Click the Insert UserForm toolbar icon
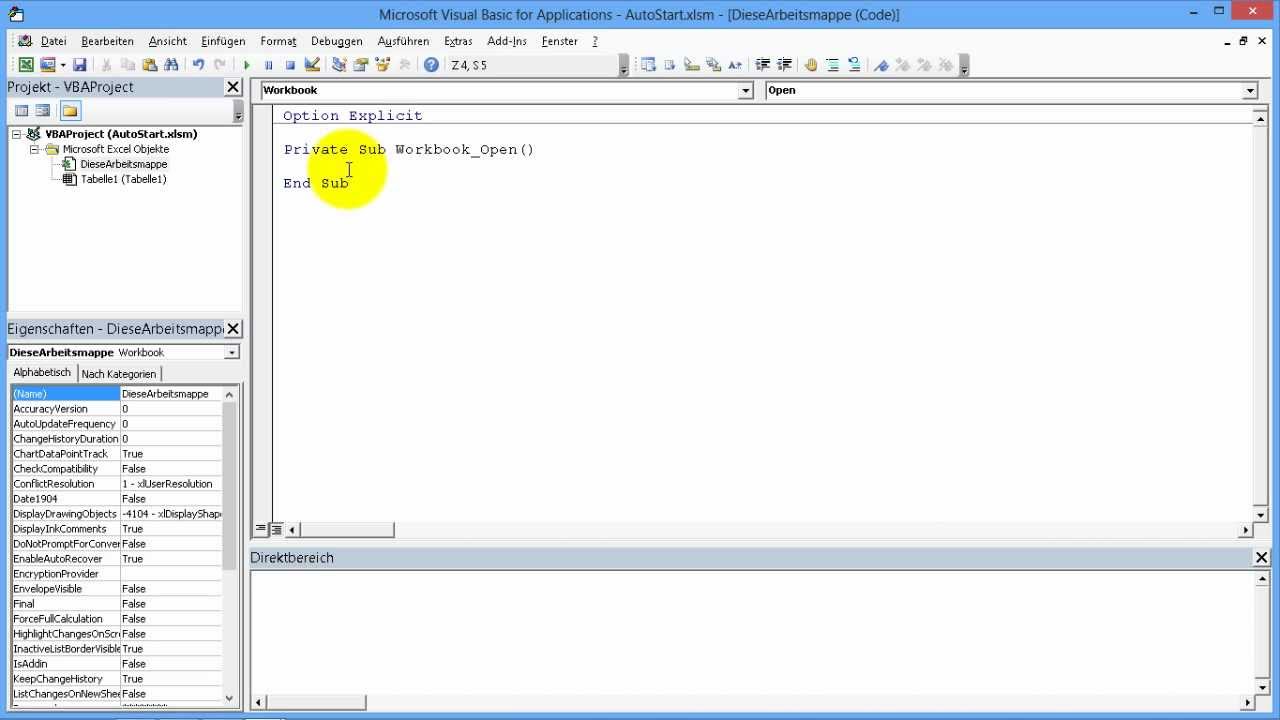Image resolution: width=1280 pixels, height=720 pixels. click(x=48, y=65)
